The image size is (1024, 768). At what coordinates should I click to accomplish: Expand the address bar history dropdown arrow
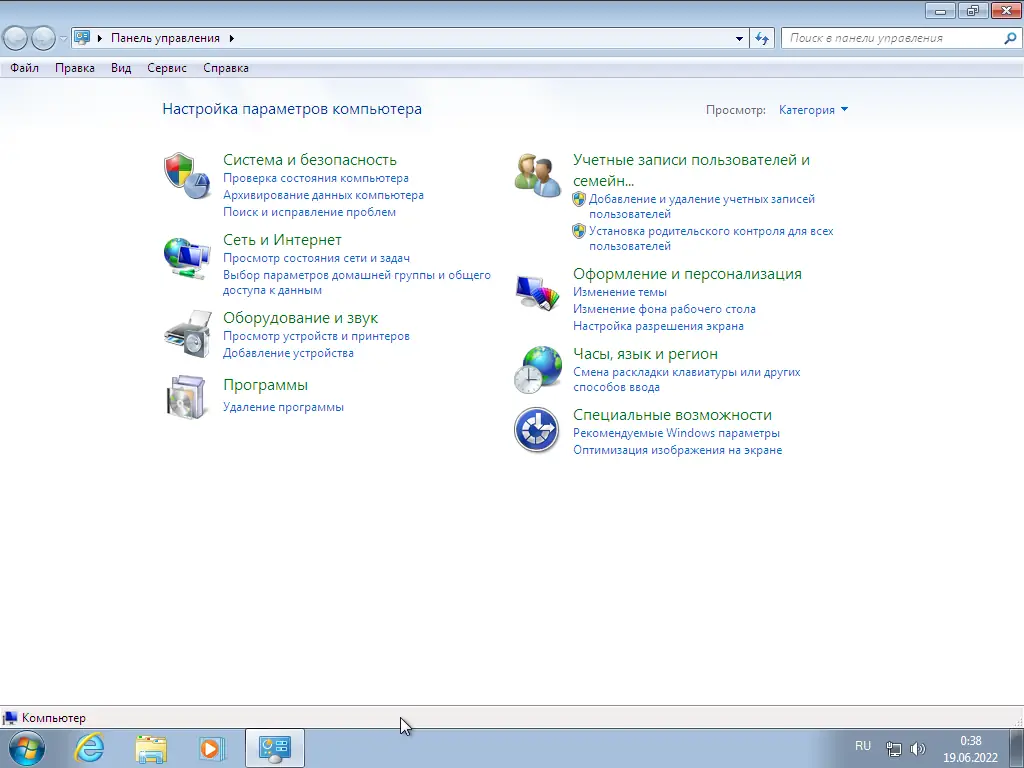[x=739, y=39]
